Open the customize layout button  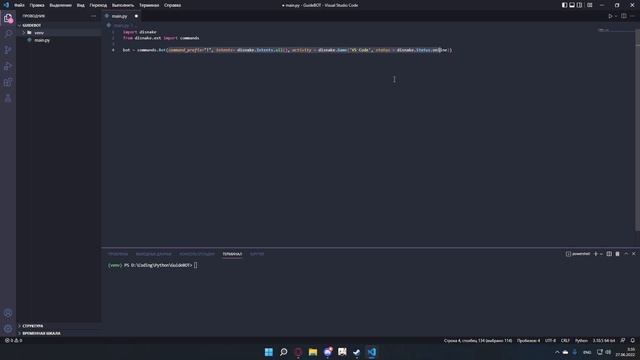click(590, 5)
